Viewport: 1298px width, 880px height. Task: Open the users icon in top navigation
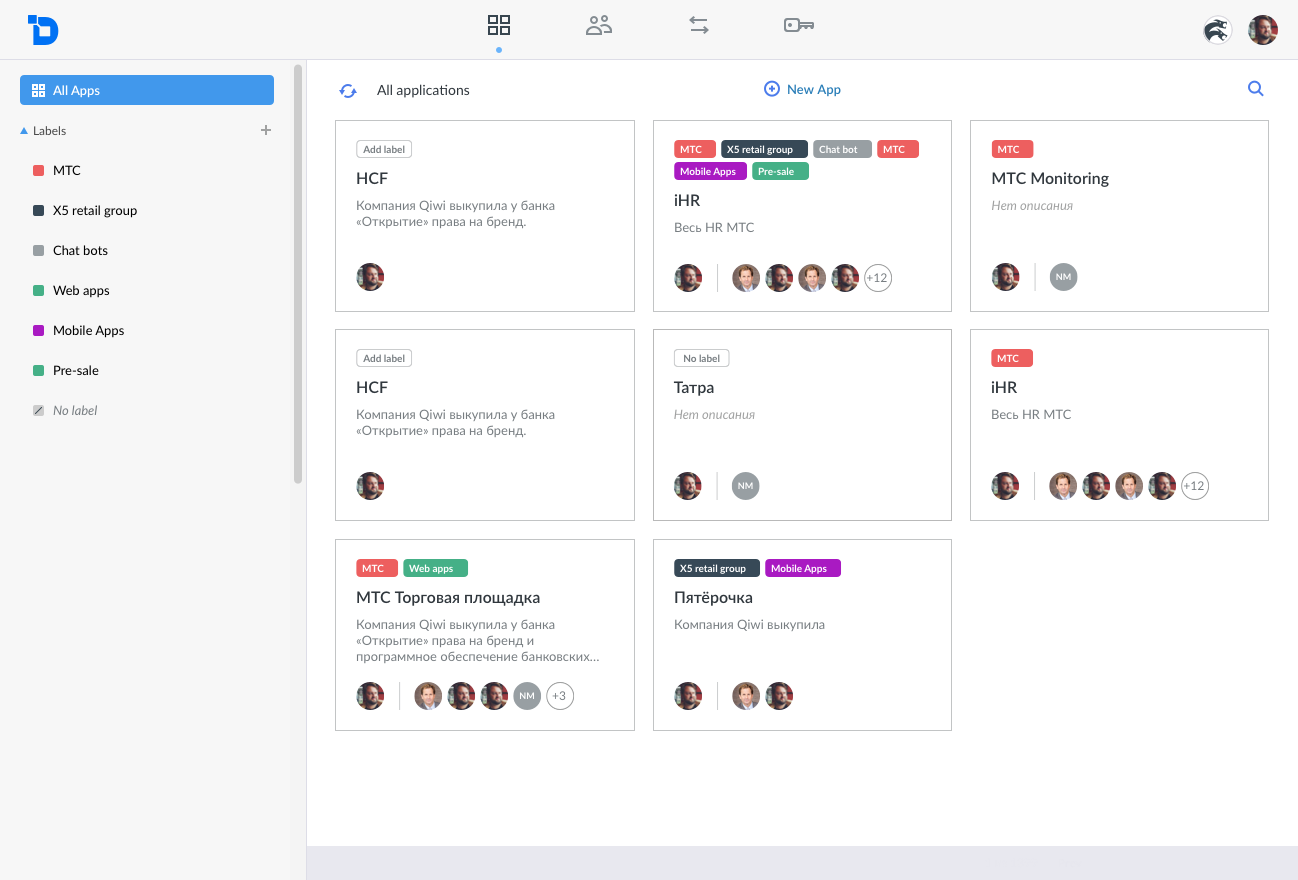(x=599, y=25)
